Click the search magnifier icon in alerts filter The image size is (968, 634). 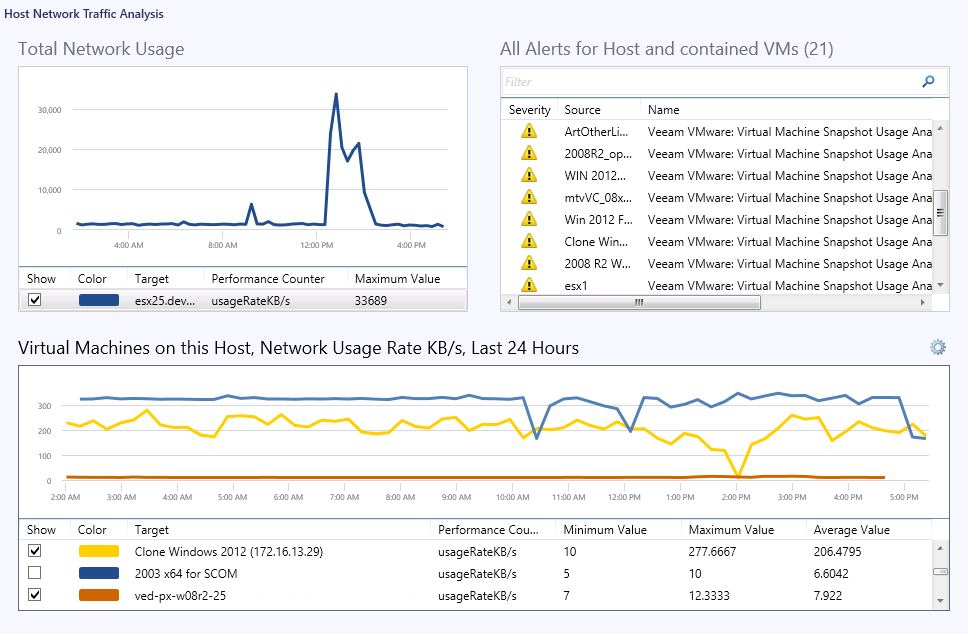click(x=928, y=82)
